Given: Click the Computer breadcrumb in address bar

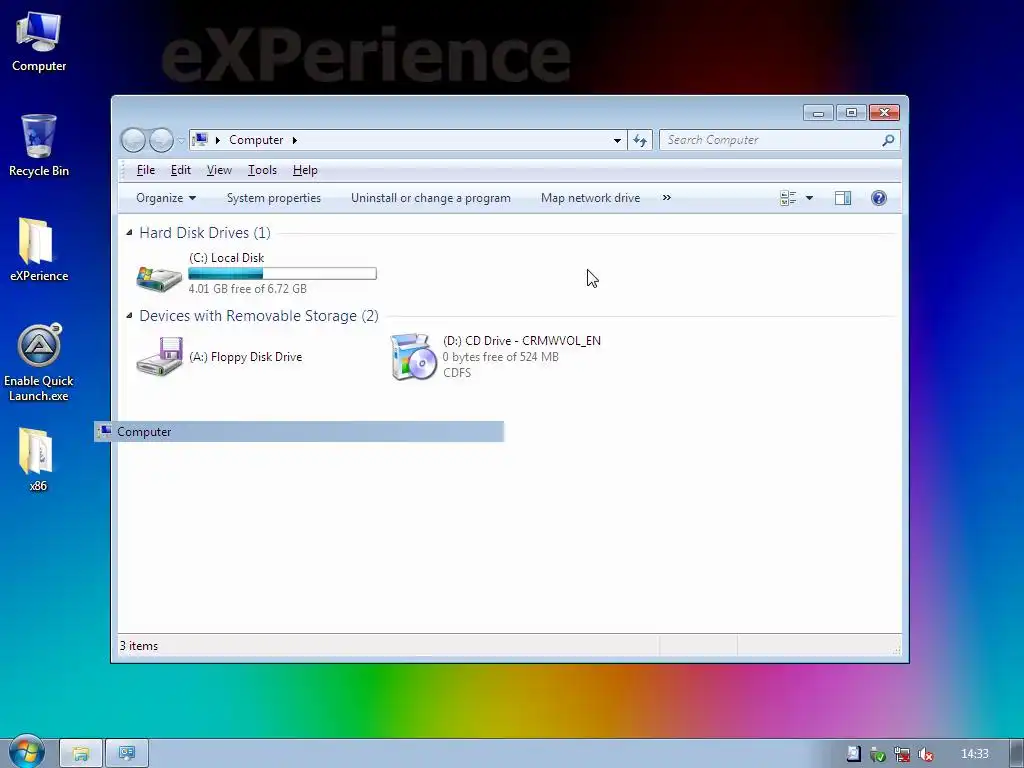Looking at the screenshot, I should (x=256, y=140).
